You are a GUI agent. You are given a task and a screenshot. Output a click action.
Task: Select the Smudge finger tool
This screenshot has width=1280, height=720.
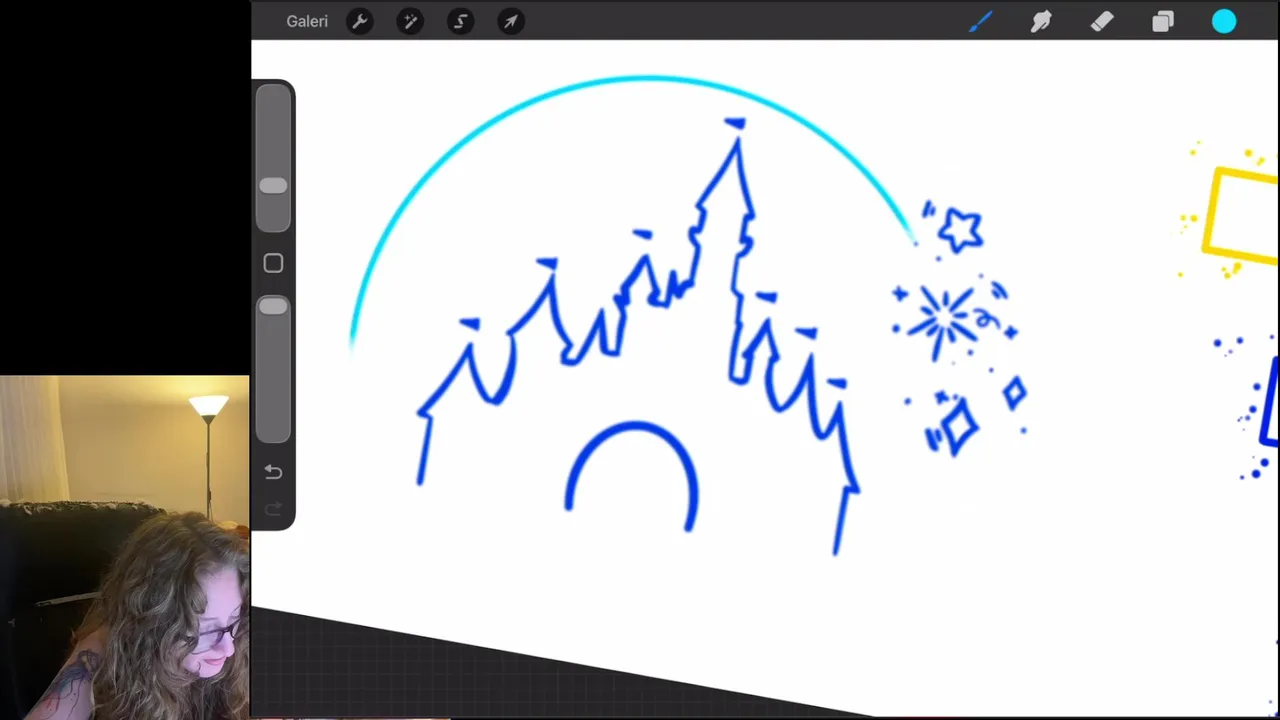[x=1041, y=21]
